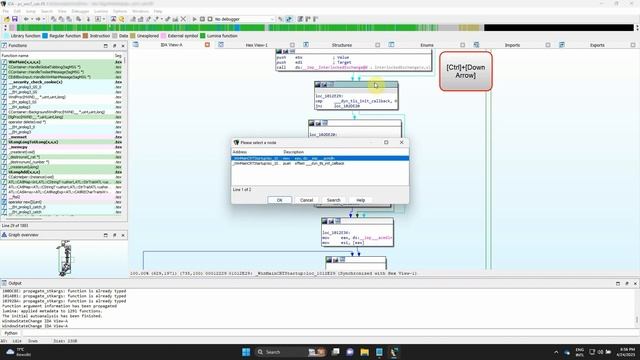Screen dimensions: 640x360
Task: Click the down arrow search icon in toolbar
Action: click(x=88, y=19)
